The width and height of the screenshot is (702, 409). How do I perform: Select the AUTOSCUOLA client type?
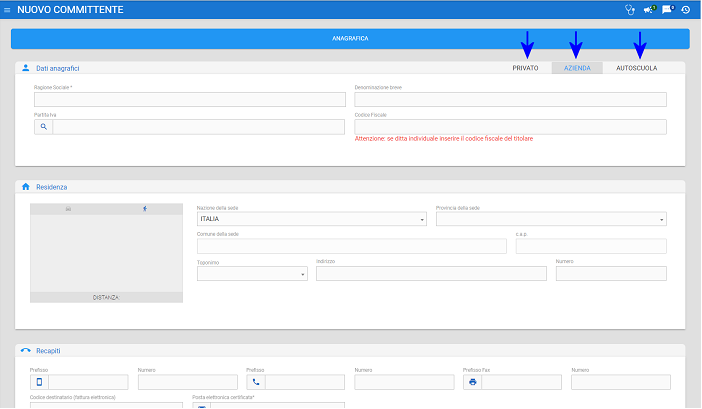636,68
